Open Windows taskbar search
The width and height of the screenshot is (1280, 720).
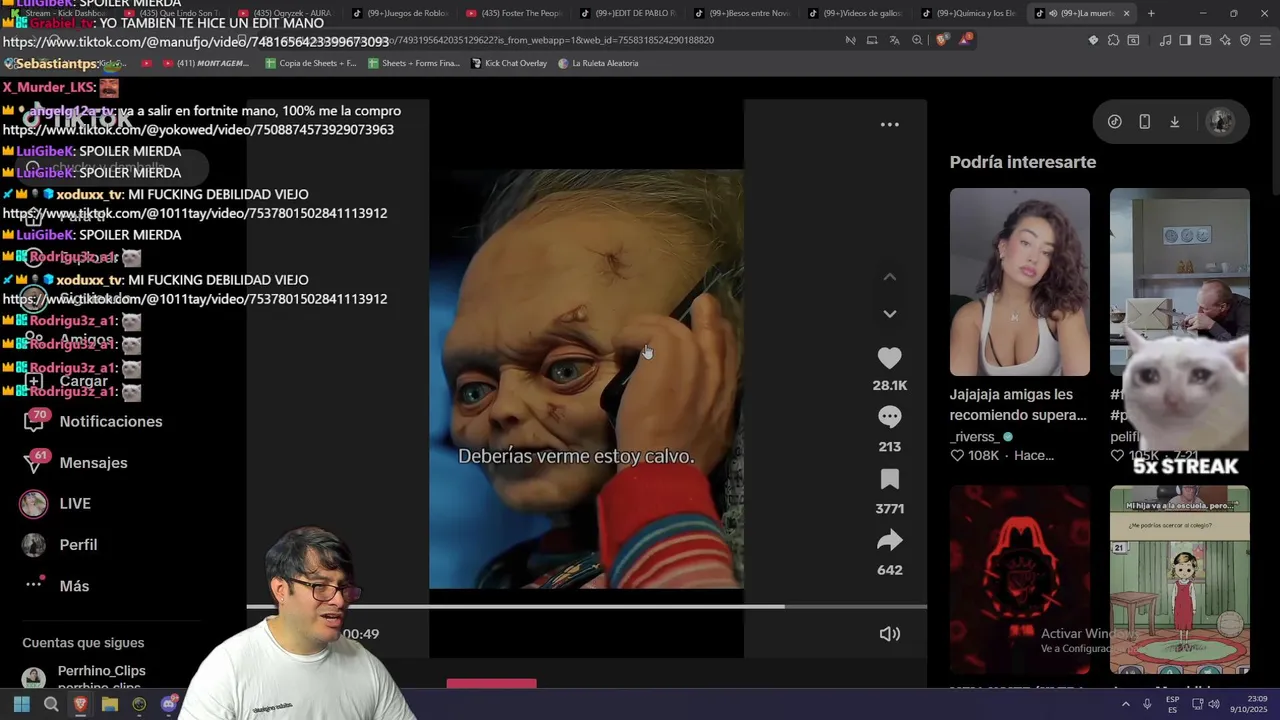tap(51, 704)
